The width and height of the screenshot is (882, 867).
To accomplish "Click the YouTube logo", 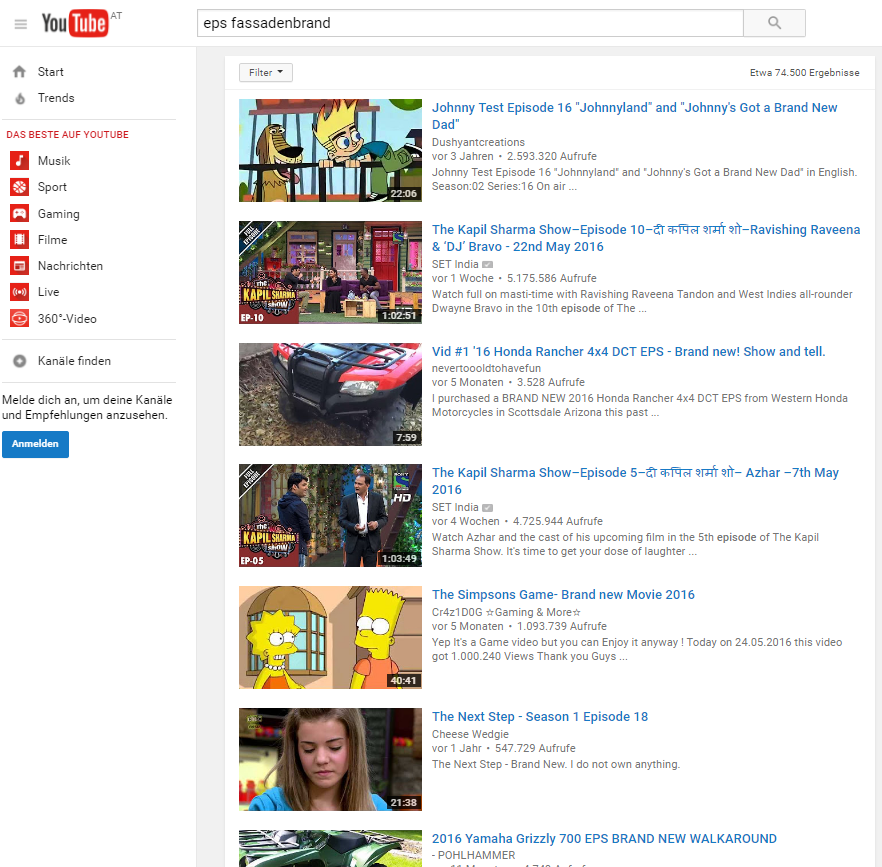I will point(74,24).
